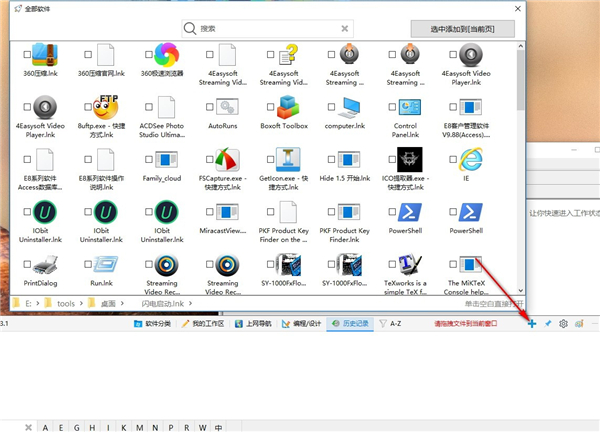Enable the ACDSee Photo Studio checkbox
Image resolution: width=600 pixels, height=432 pixels.
pos(149,107)
